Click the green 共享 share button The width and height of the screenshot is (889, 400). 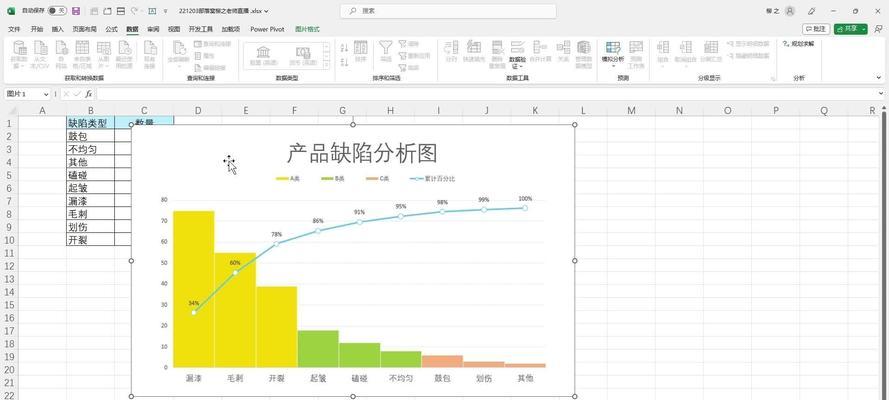(x=850, y=29)
